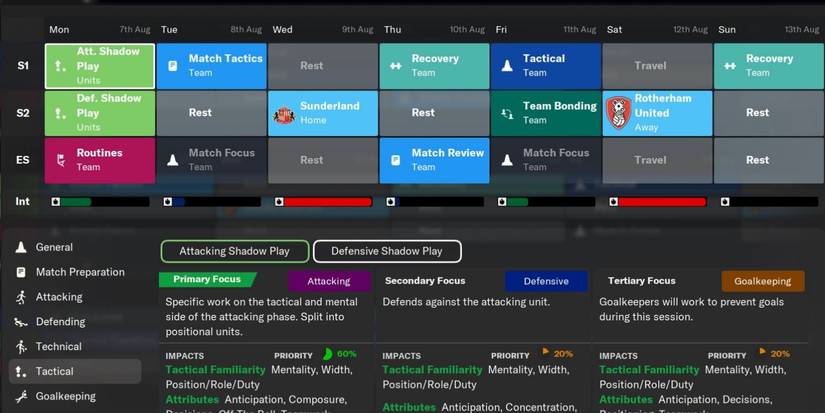Select Def. Shadow Play session on Monday
Image resolution: width=825 pixels, height=413 pixels.
[100, 113]
